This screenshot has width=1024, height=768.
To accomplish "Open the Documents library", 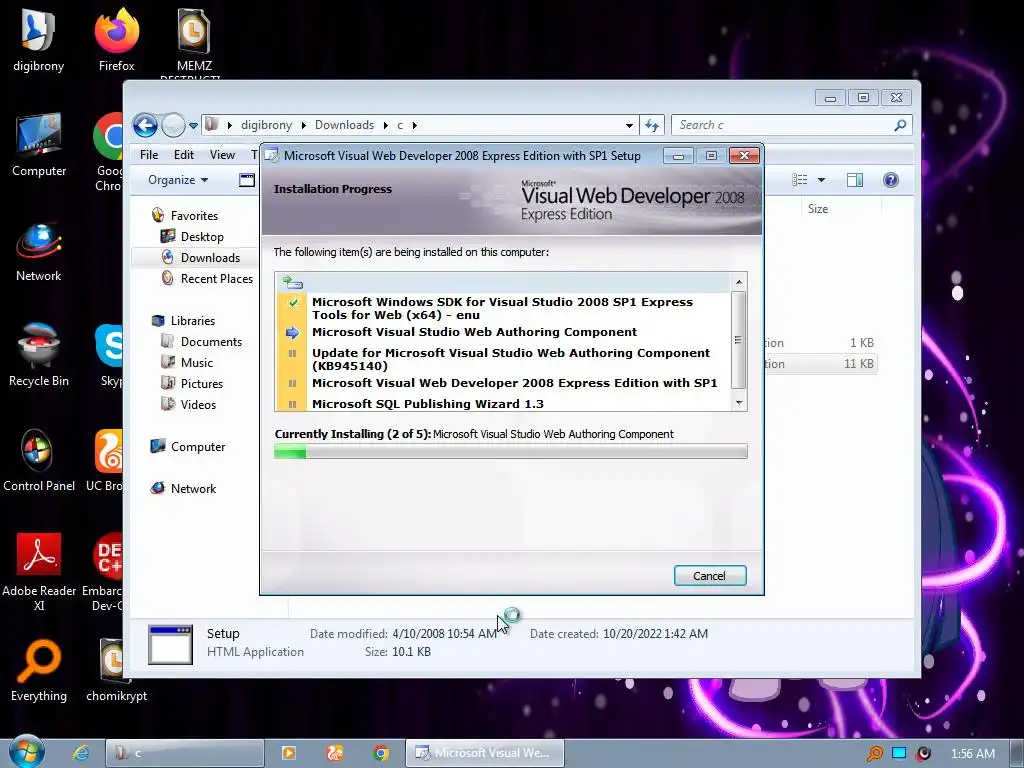I will [x=211, y=342].
